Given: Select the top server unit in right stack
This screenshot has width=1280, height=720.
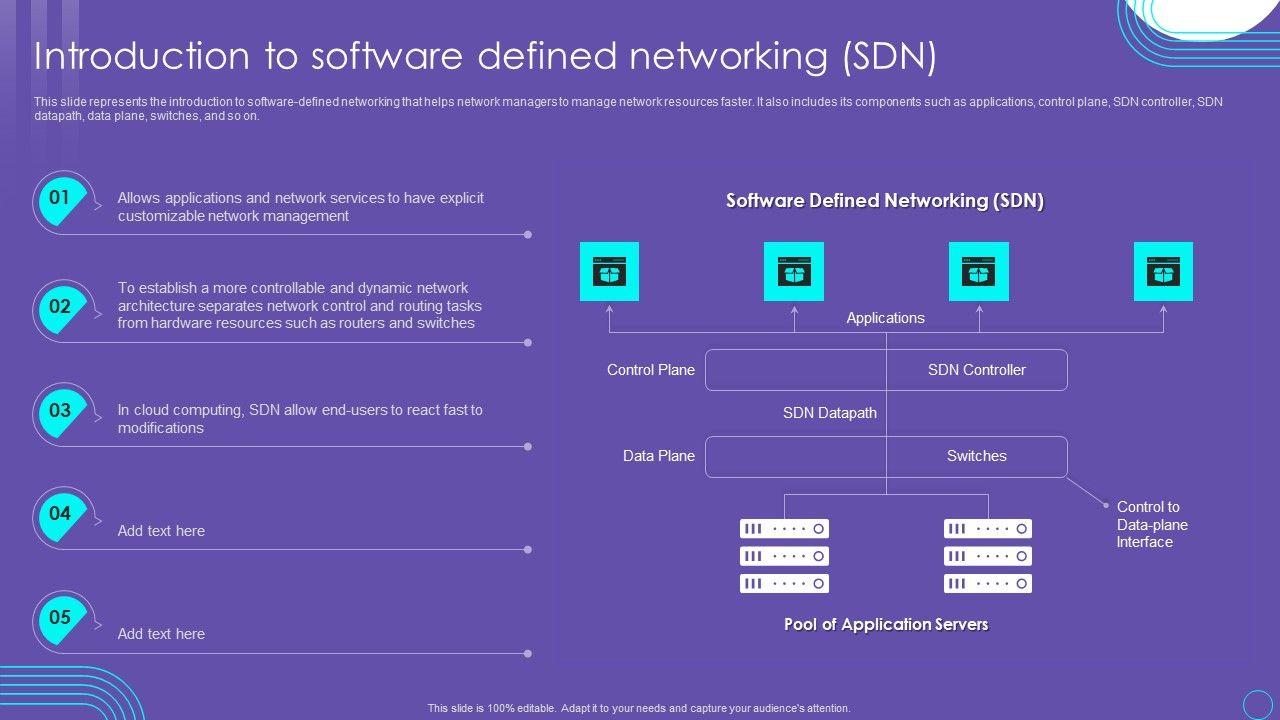Looking at the screenshot, I should point(987,528).
